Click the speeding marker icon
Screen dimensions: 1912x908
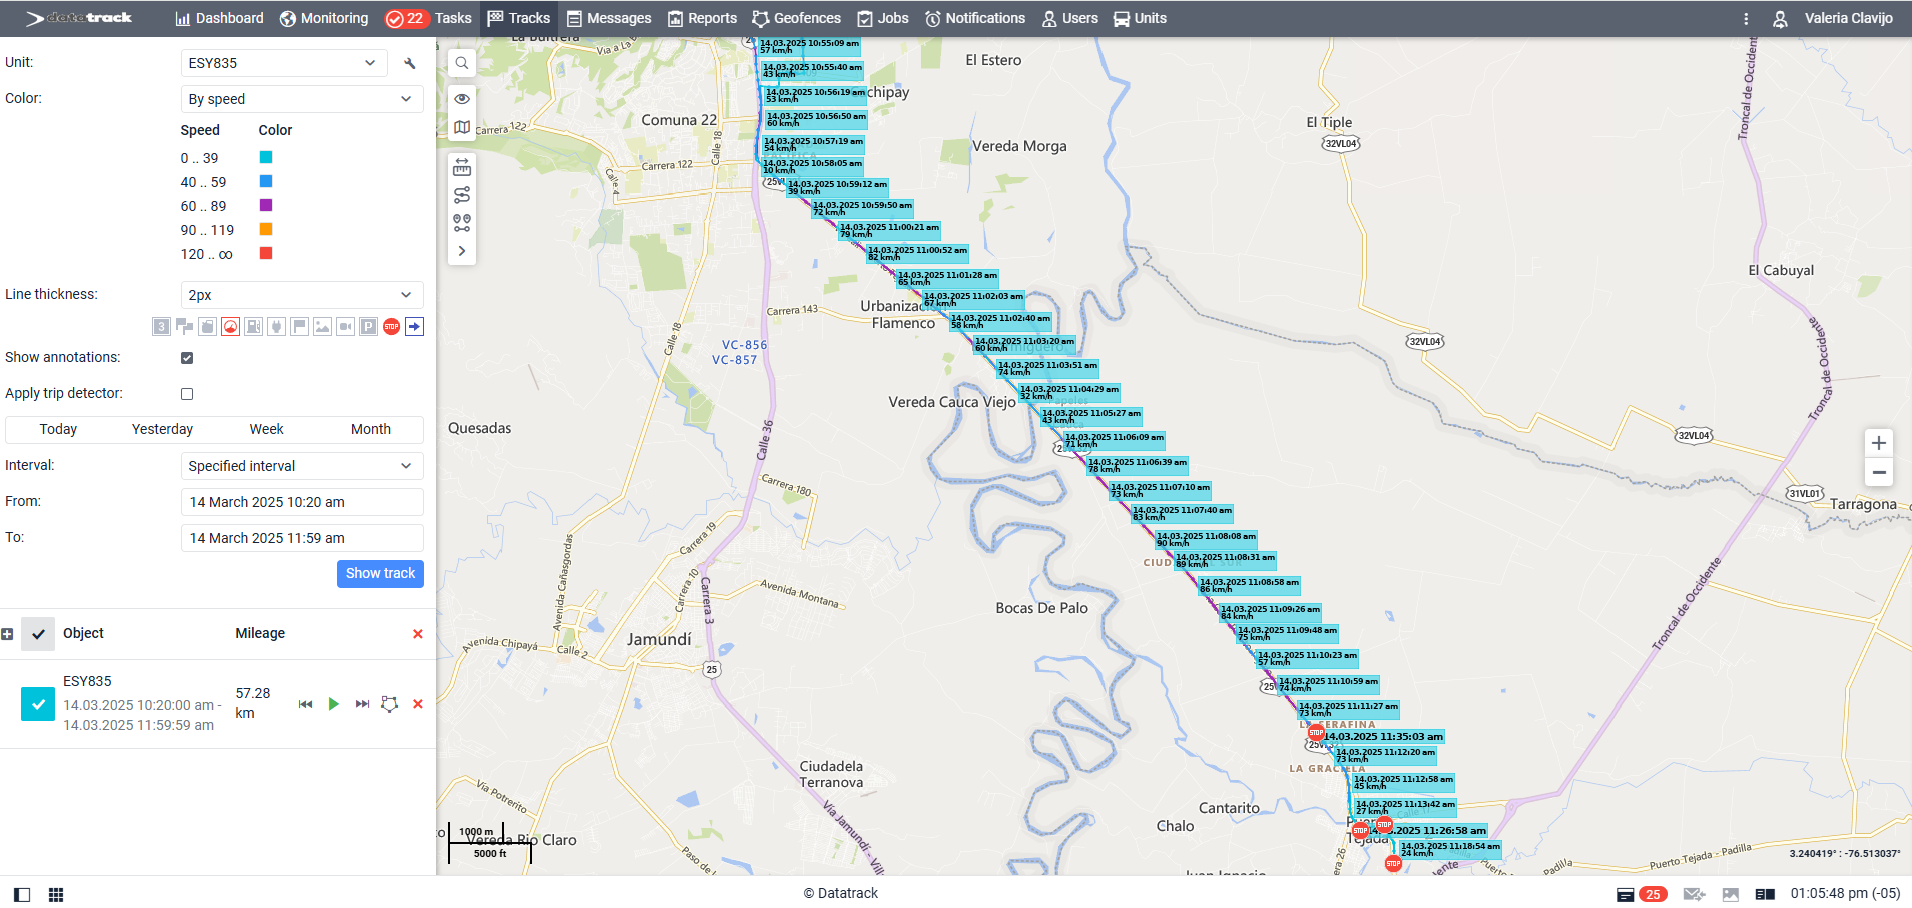[x=231, y=327]
